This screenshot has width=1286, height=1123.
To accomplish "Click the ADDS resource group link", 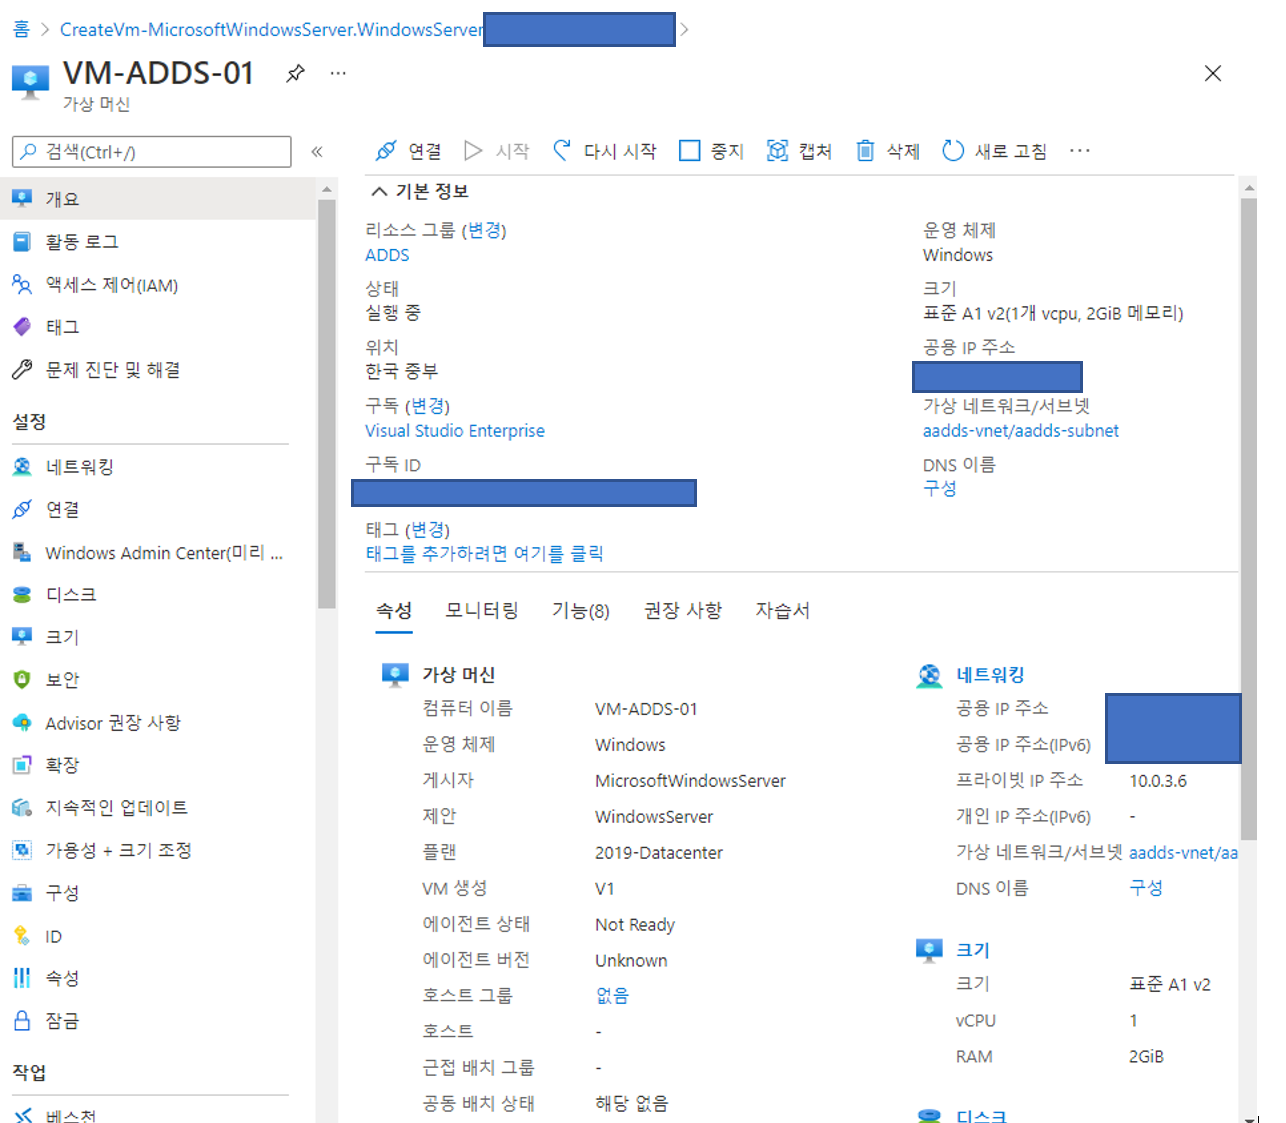I will tap(387, 255).
